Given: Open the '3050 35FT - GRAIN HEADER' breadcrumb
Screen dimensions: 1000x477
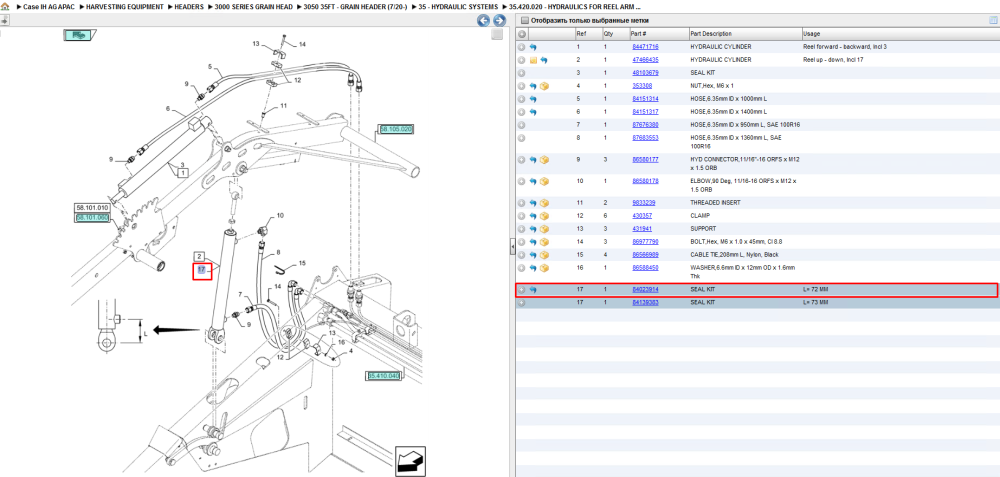Looking at the screenshot, I should pyautogui.click(x=353, y=6).
